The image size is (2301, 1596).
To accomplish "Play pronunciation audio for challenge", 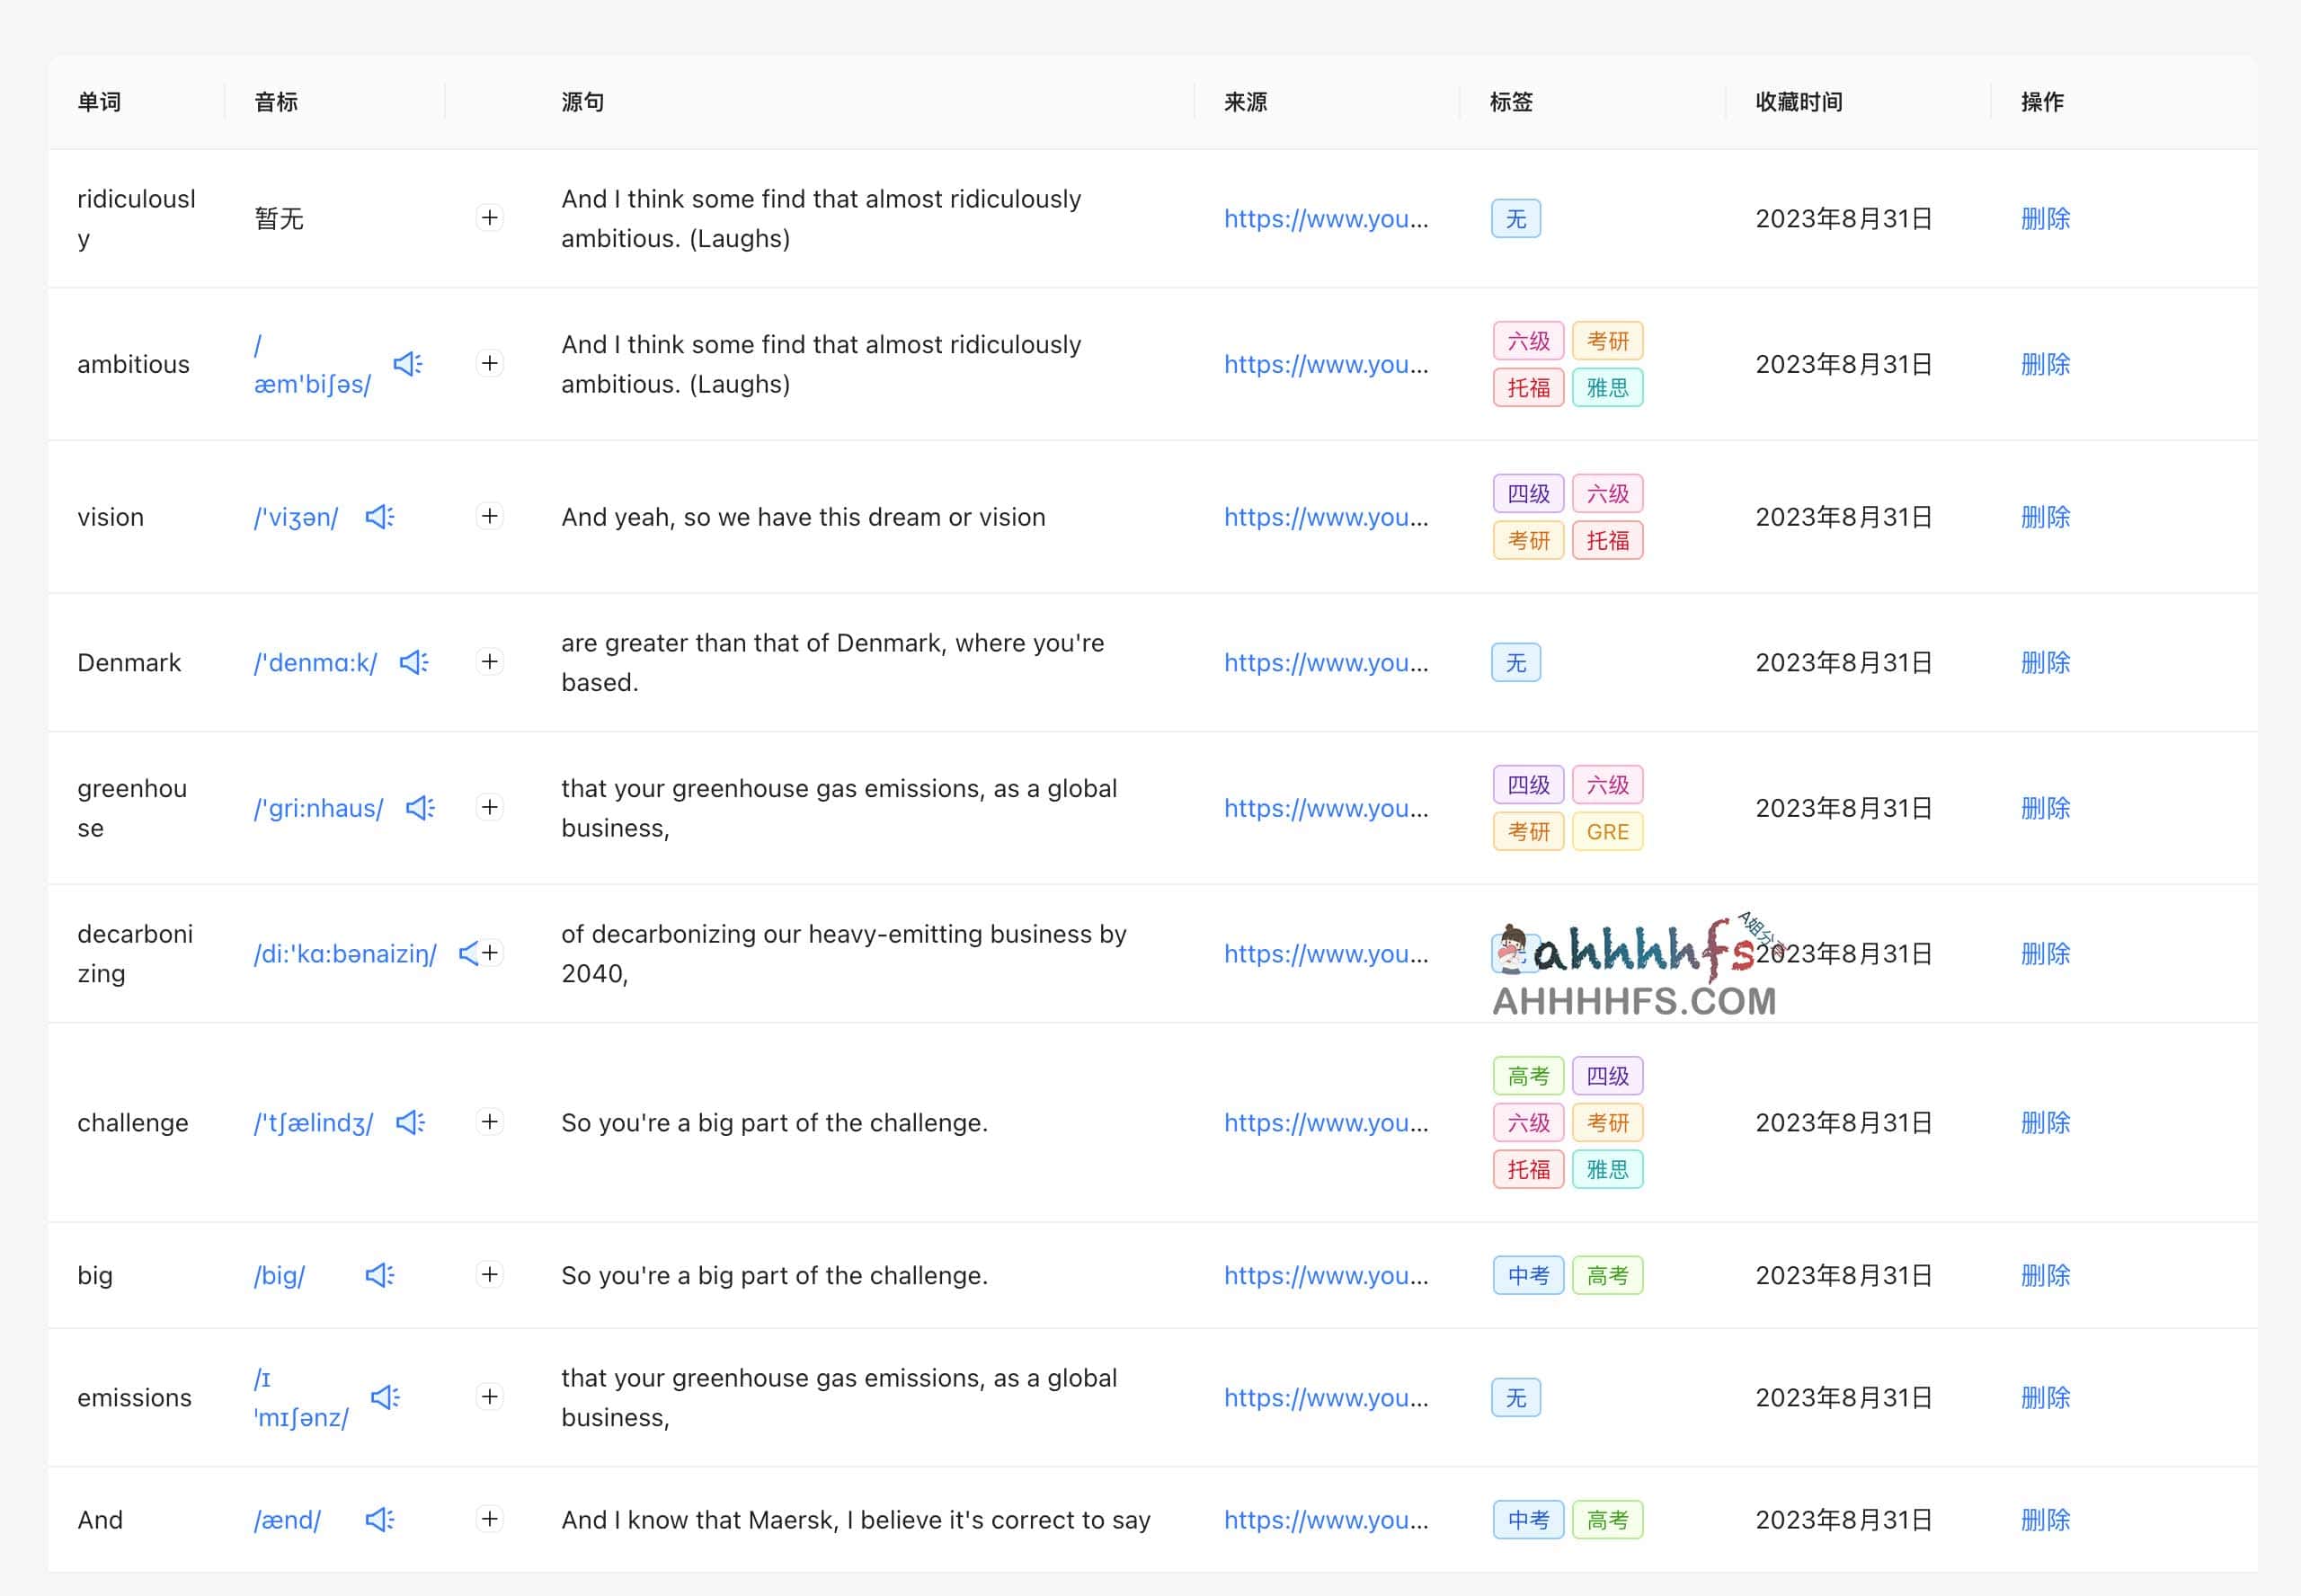I will (x=410, y=1122).
